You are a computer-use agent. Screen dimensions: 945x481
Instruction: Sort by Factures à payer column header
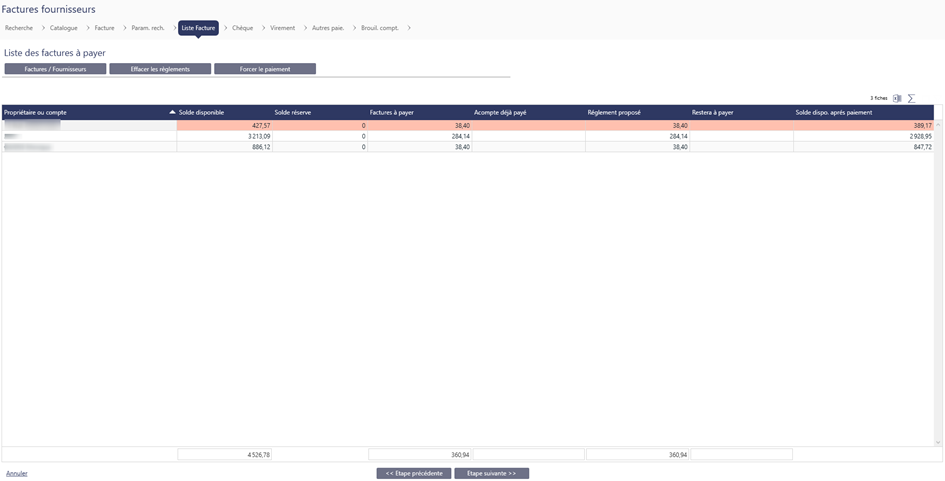[x=391, y=112]
